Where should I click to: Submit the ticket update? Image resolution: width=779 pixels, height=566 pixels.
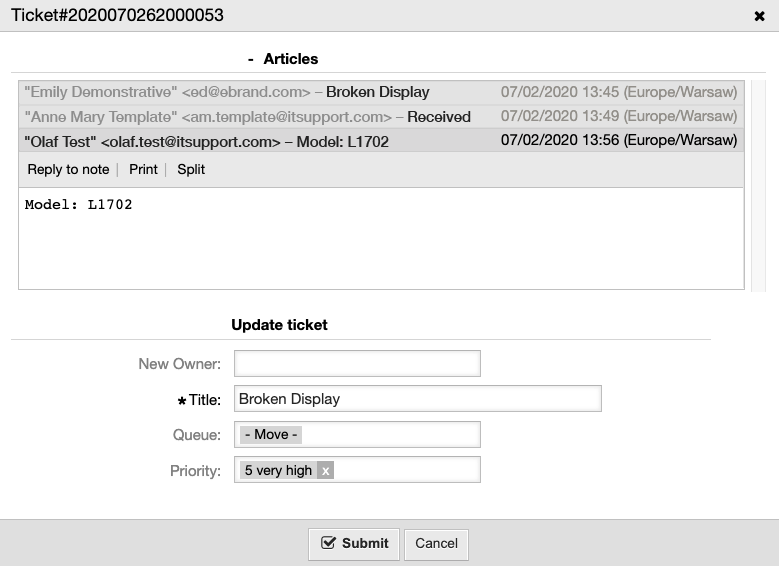(354, 544)
